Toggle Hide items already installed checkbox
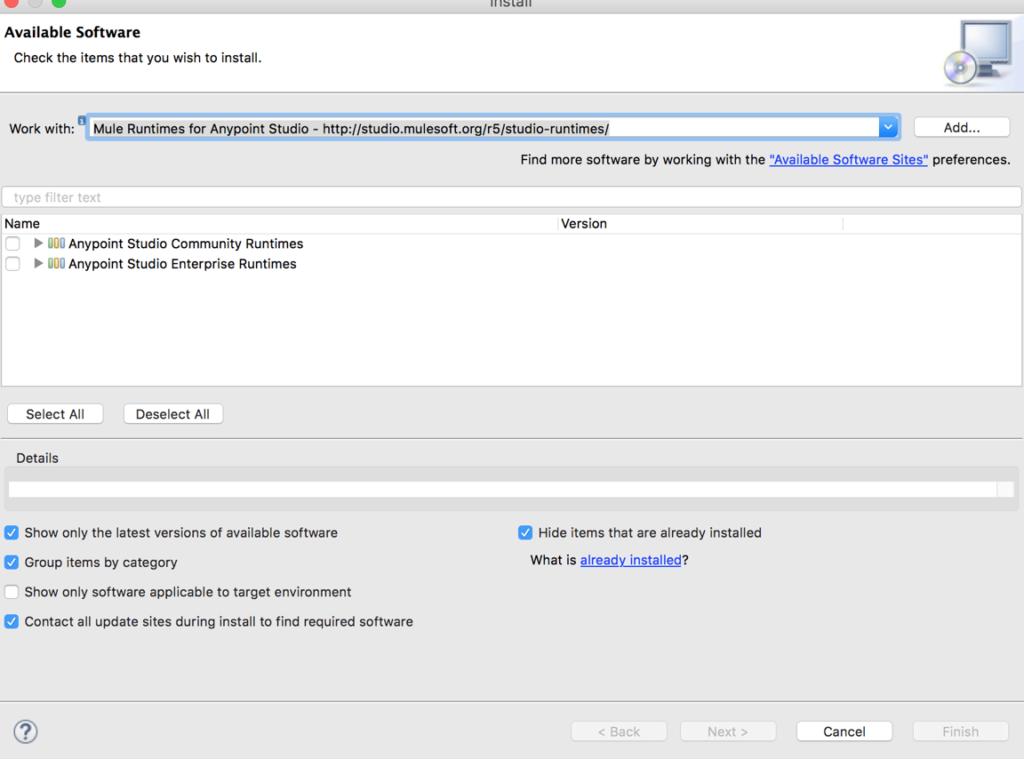Screen dimensions: 1024x759 point(525,533)
